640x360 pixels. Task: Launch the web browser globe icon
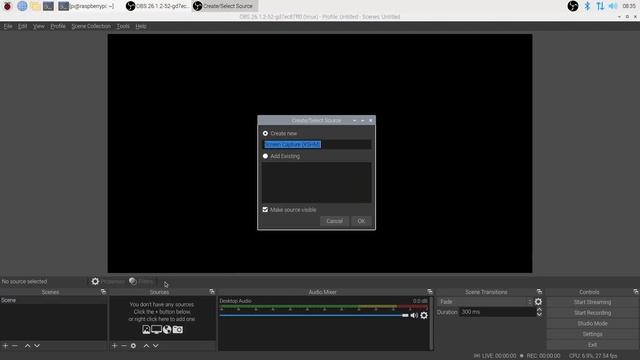point(22,6)
